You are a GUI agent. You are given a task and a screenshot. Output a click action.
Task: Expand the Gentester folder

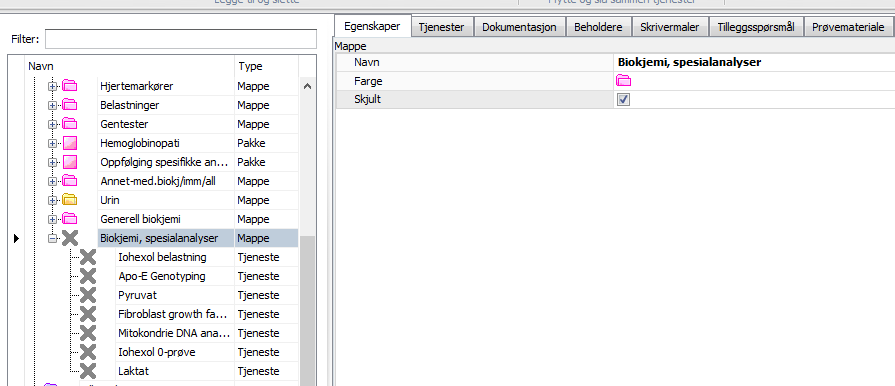[53, 124]
